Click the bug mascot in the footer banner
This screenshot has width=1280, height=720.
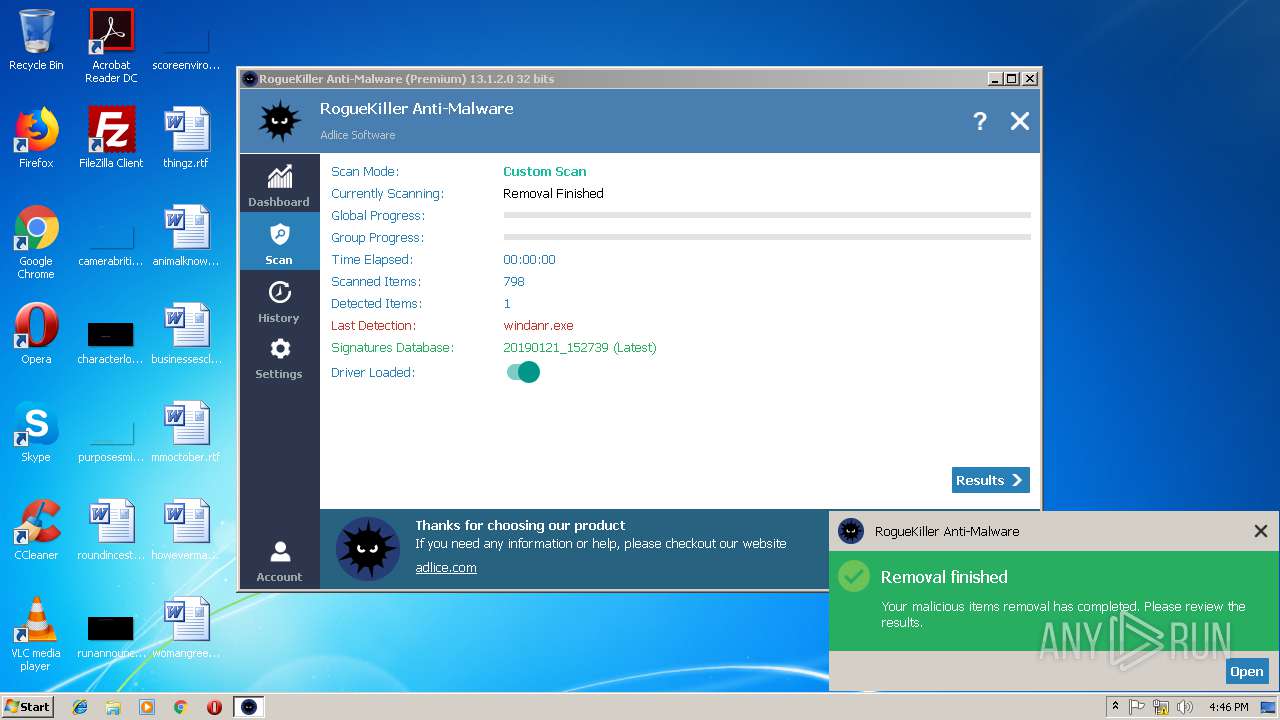(x=368, y=549)
